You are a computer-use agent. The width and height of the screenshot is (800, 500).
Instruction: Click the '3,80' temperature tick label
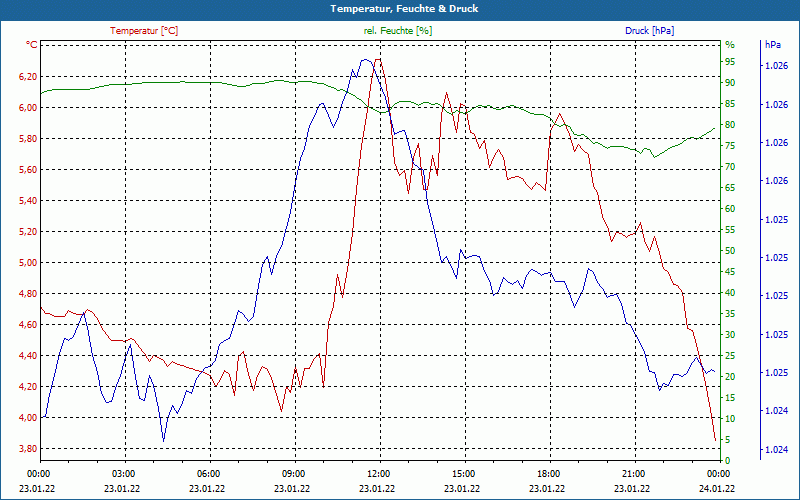tap(28, 449)
